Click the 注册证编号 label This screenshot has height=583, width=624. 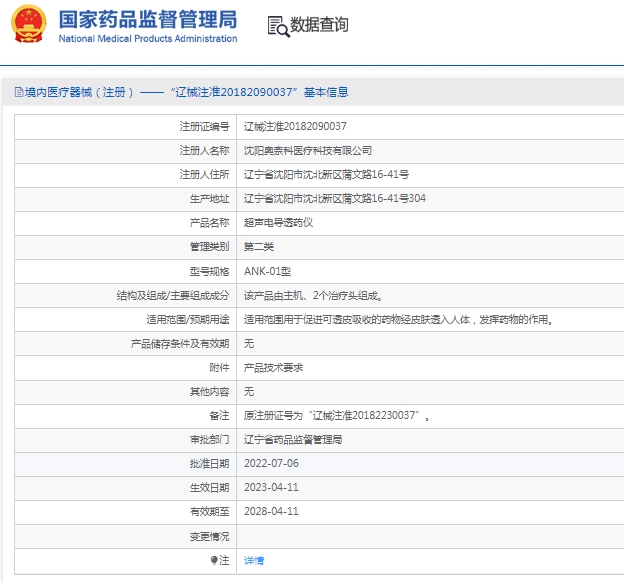pyautogui.click(x=205, y=127)
